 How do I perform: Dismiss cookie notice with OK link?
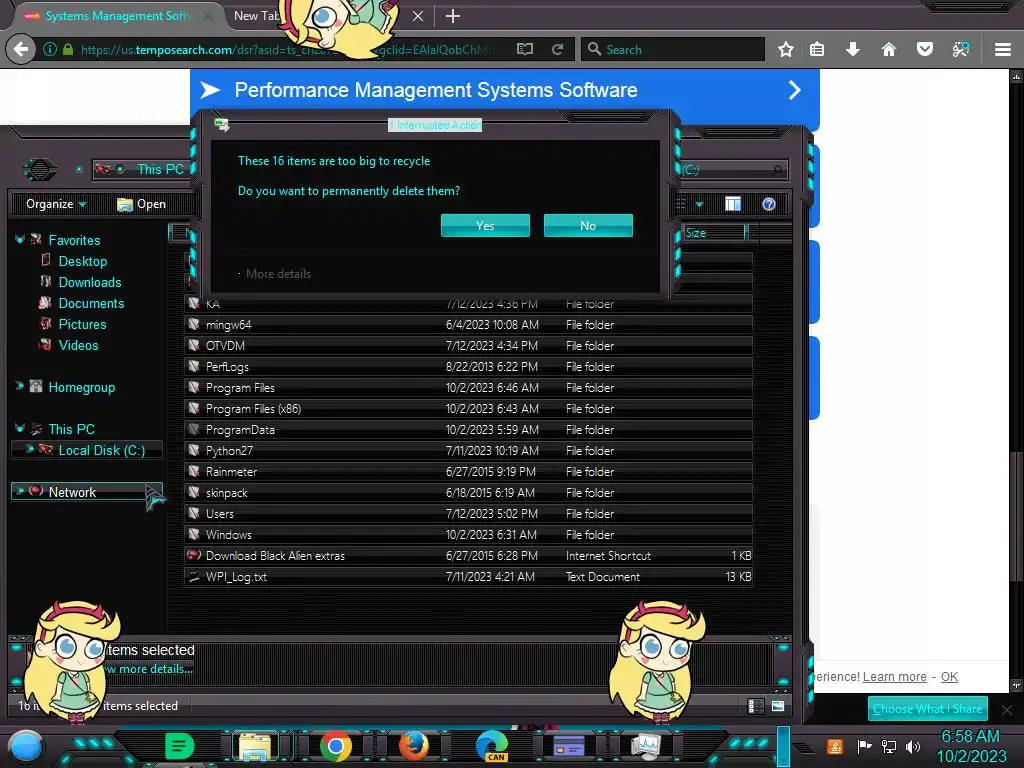tap(949, 677)
